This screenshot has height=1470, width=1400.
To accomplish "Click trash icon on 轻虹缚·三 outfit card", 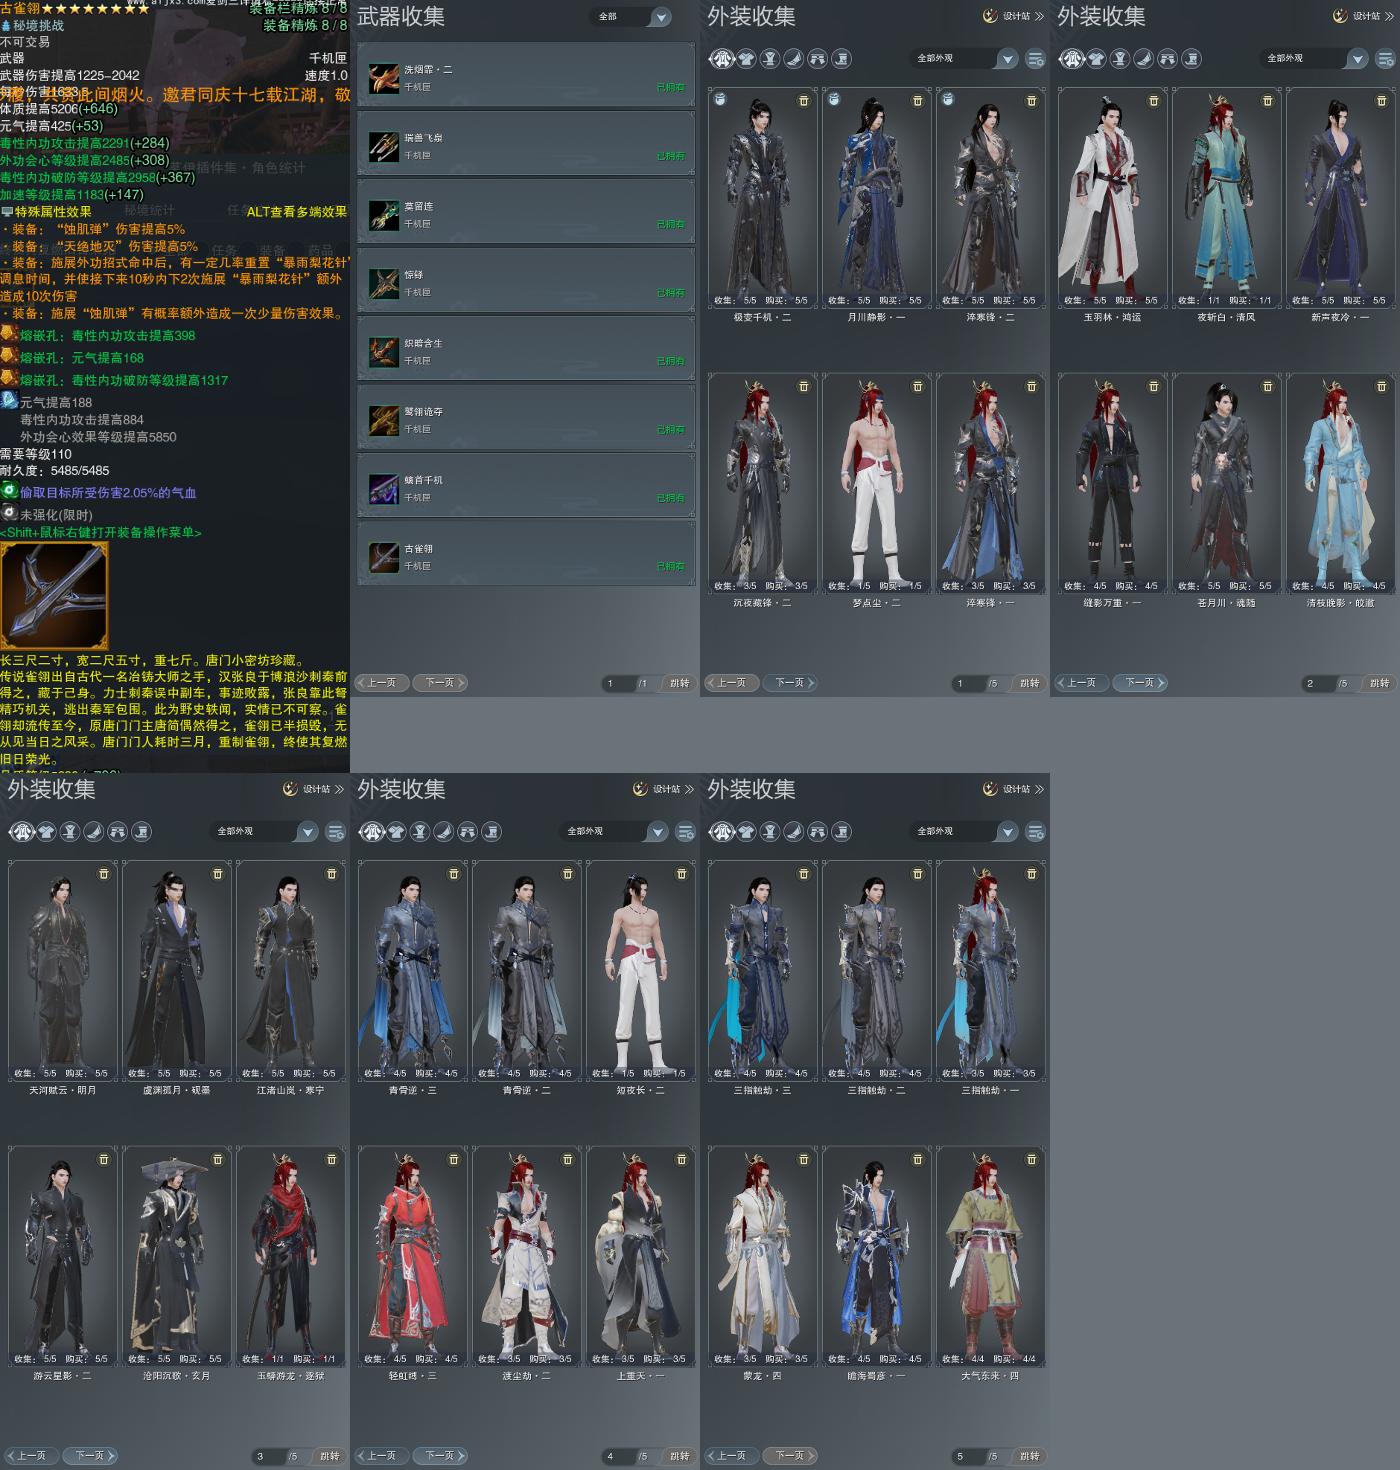I will pyautogui.click(x=454, y=1159).
